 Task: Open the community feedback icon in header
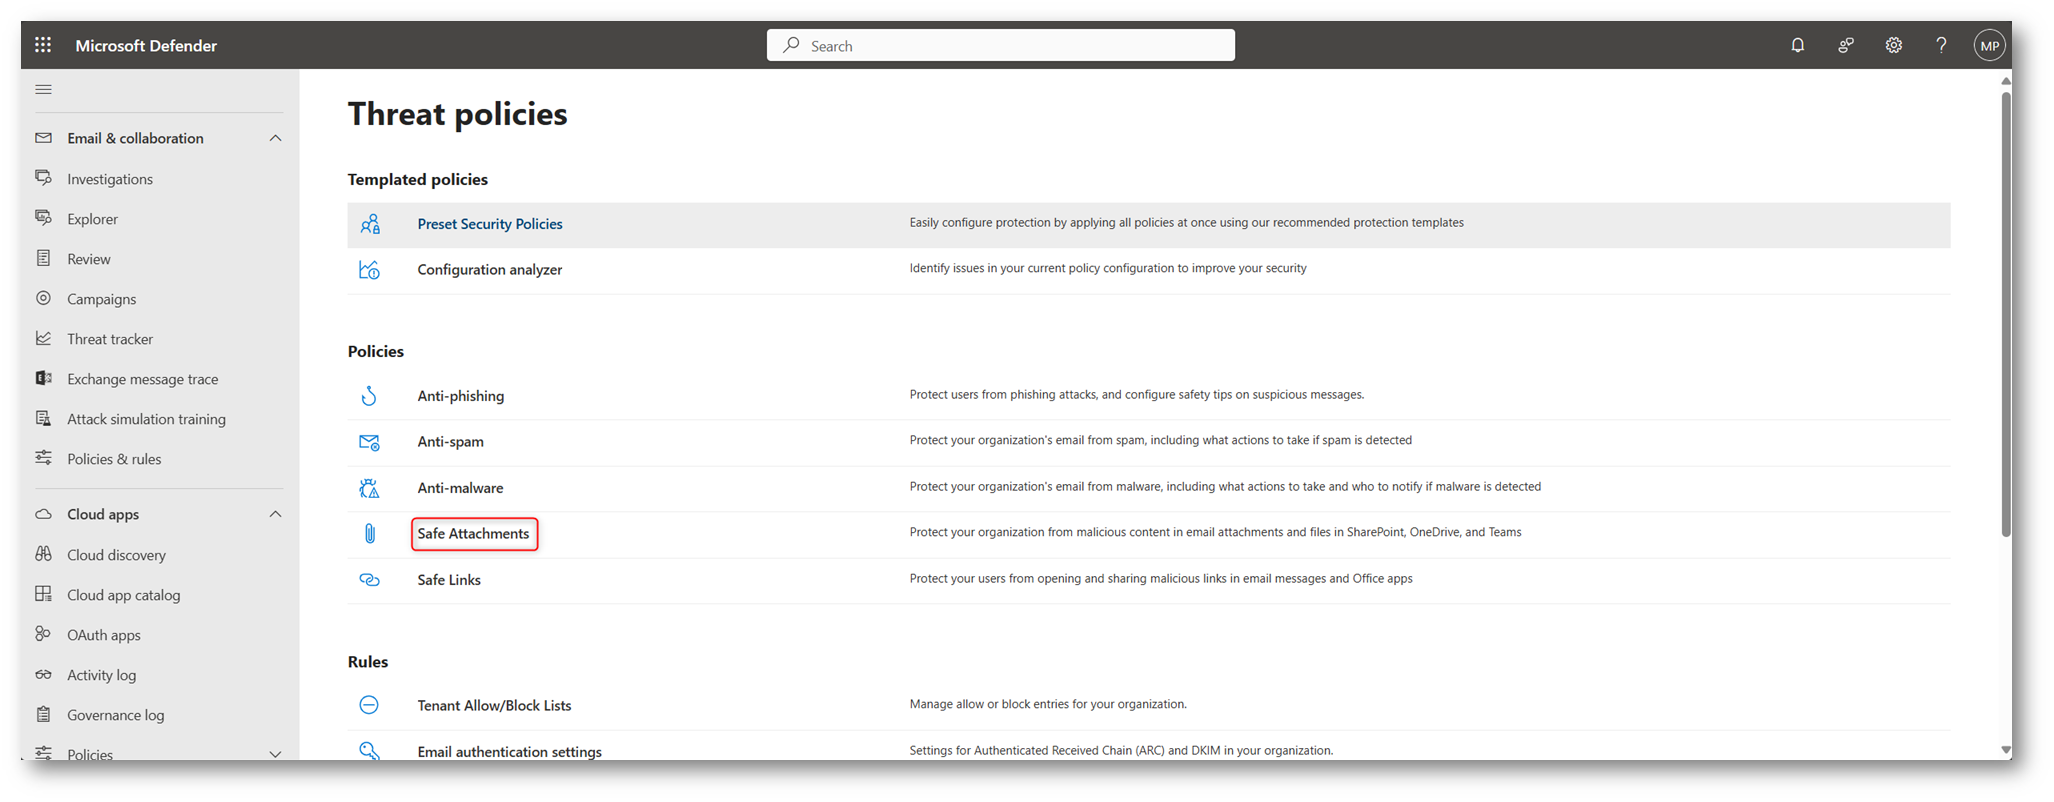tap(1845, 45)
